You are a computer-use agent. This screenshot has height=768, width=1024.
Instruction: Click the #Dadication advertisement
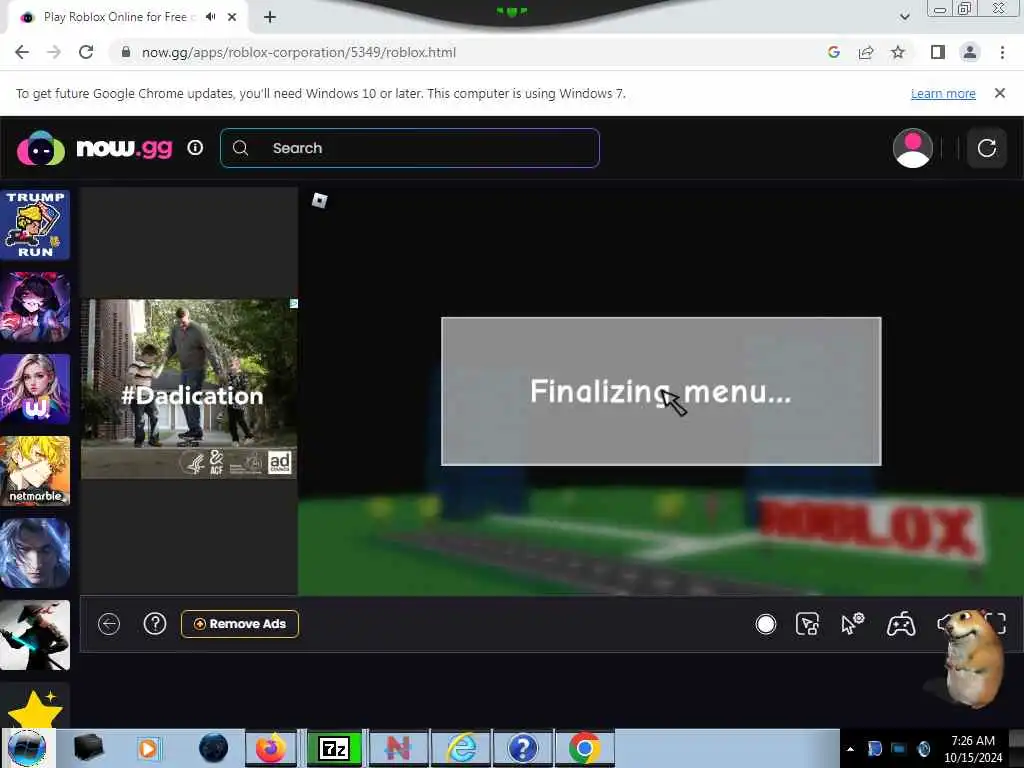(189, 389)
